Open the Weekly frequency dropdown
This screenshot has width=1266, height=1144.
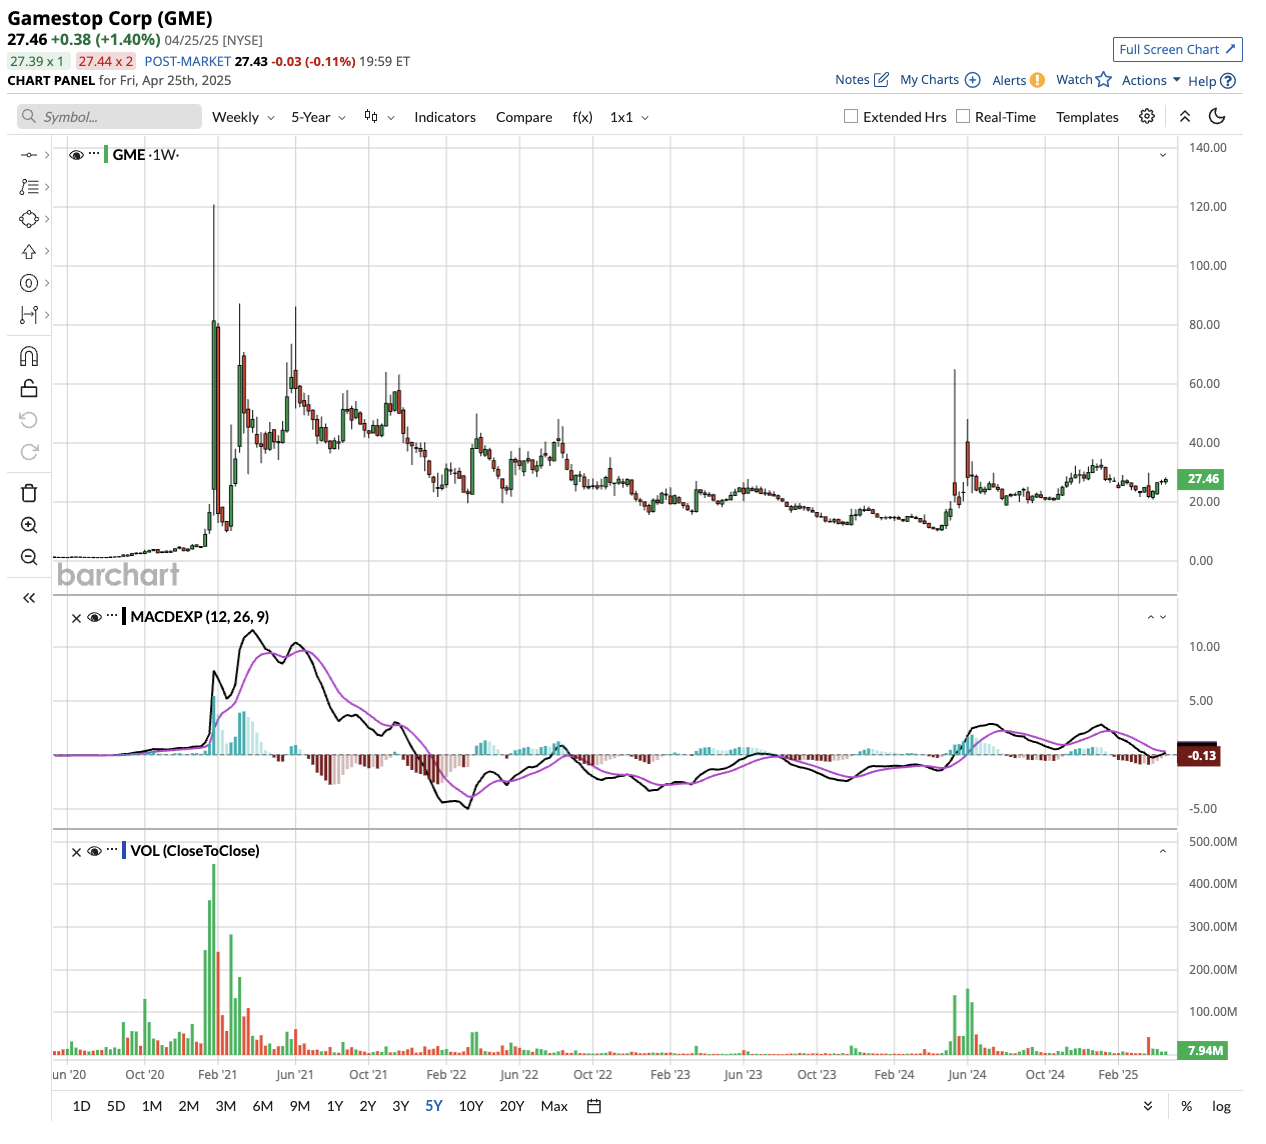(243, 117)
